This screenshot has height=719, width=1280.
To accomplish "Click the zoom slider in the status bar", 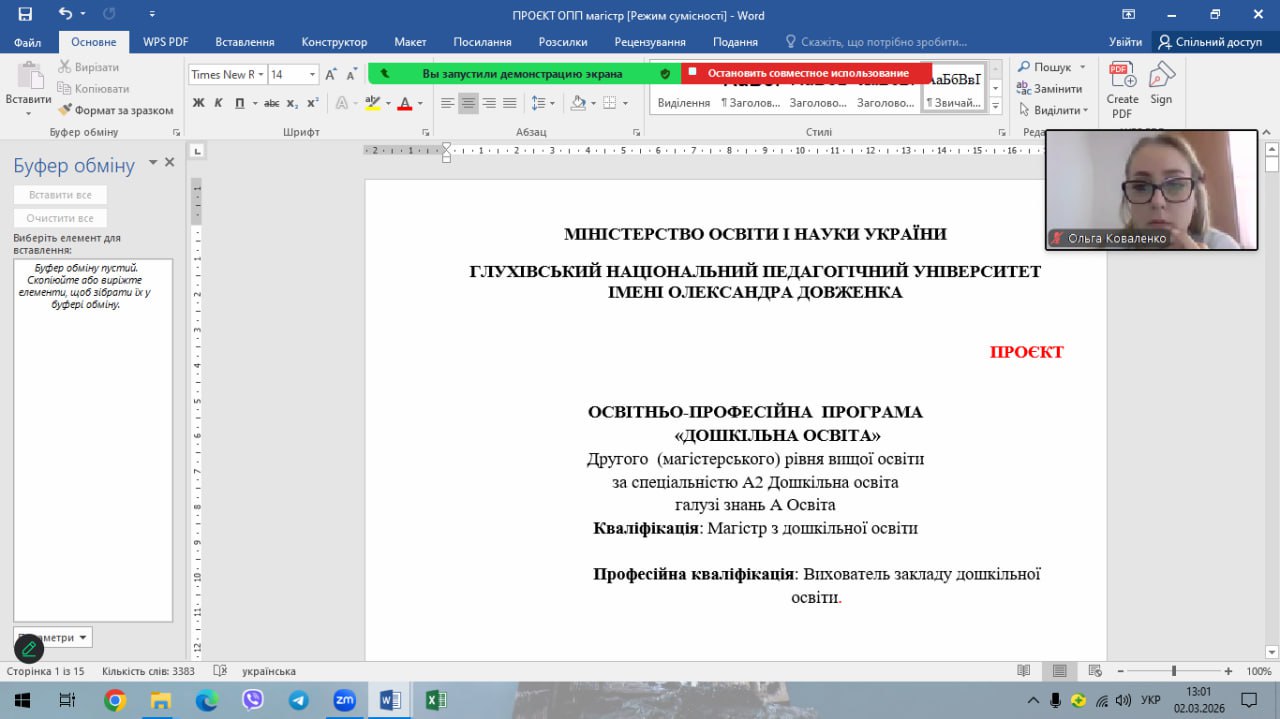I will tap(1173, 671).
